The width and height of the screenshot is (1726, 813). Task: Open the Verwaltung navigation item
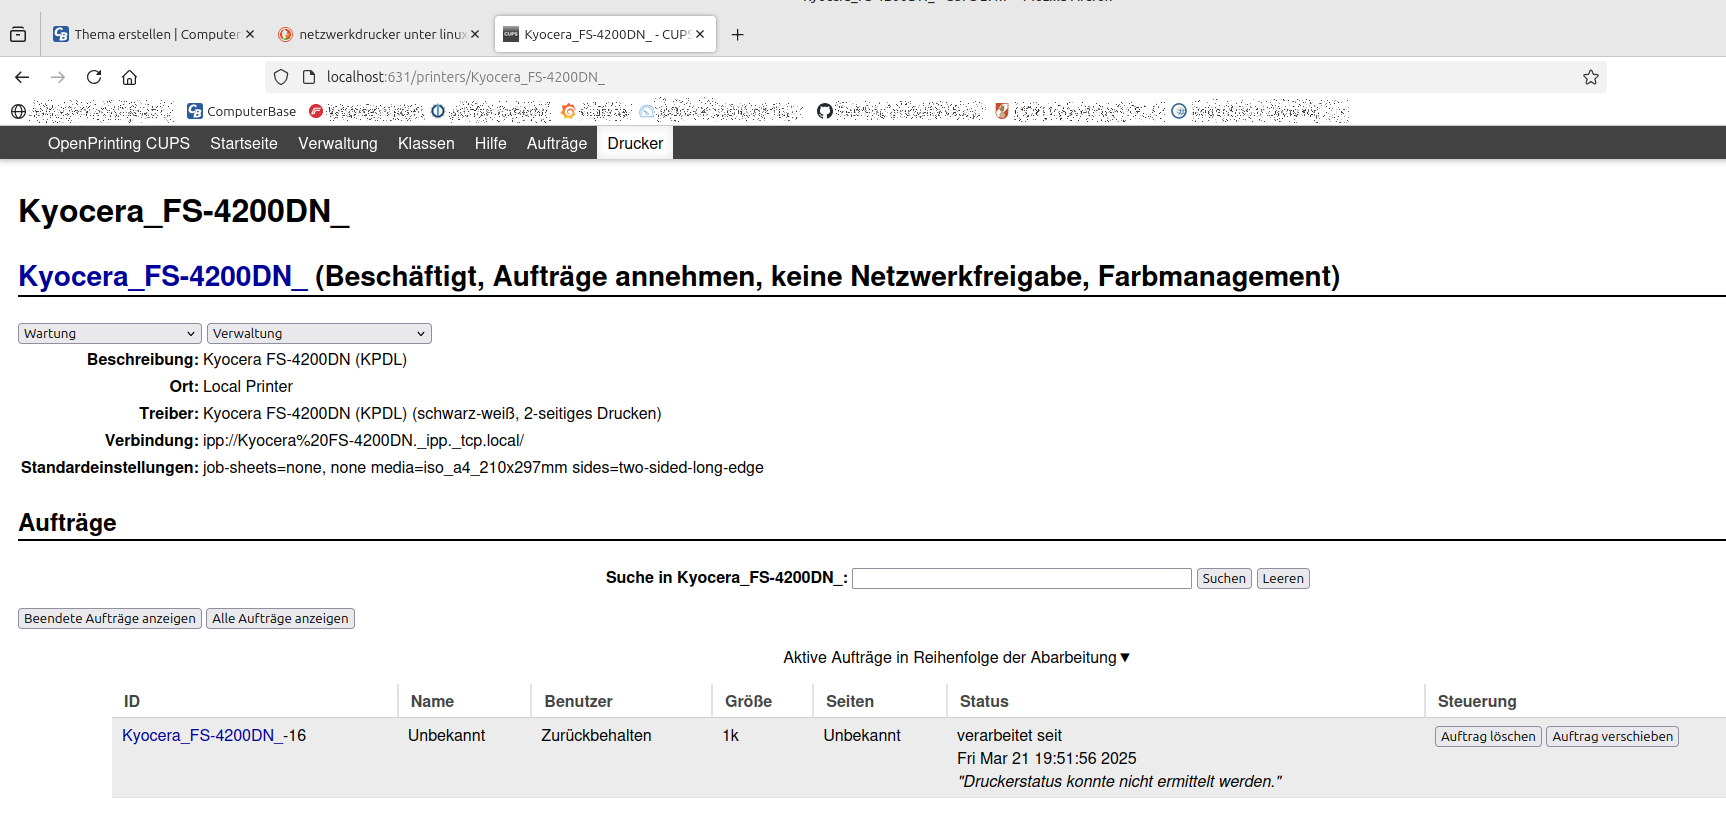point(338,143)
